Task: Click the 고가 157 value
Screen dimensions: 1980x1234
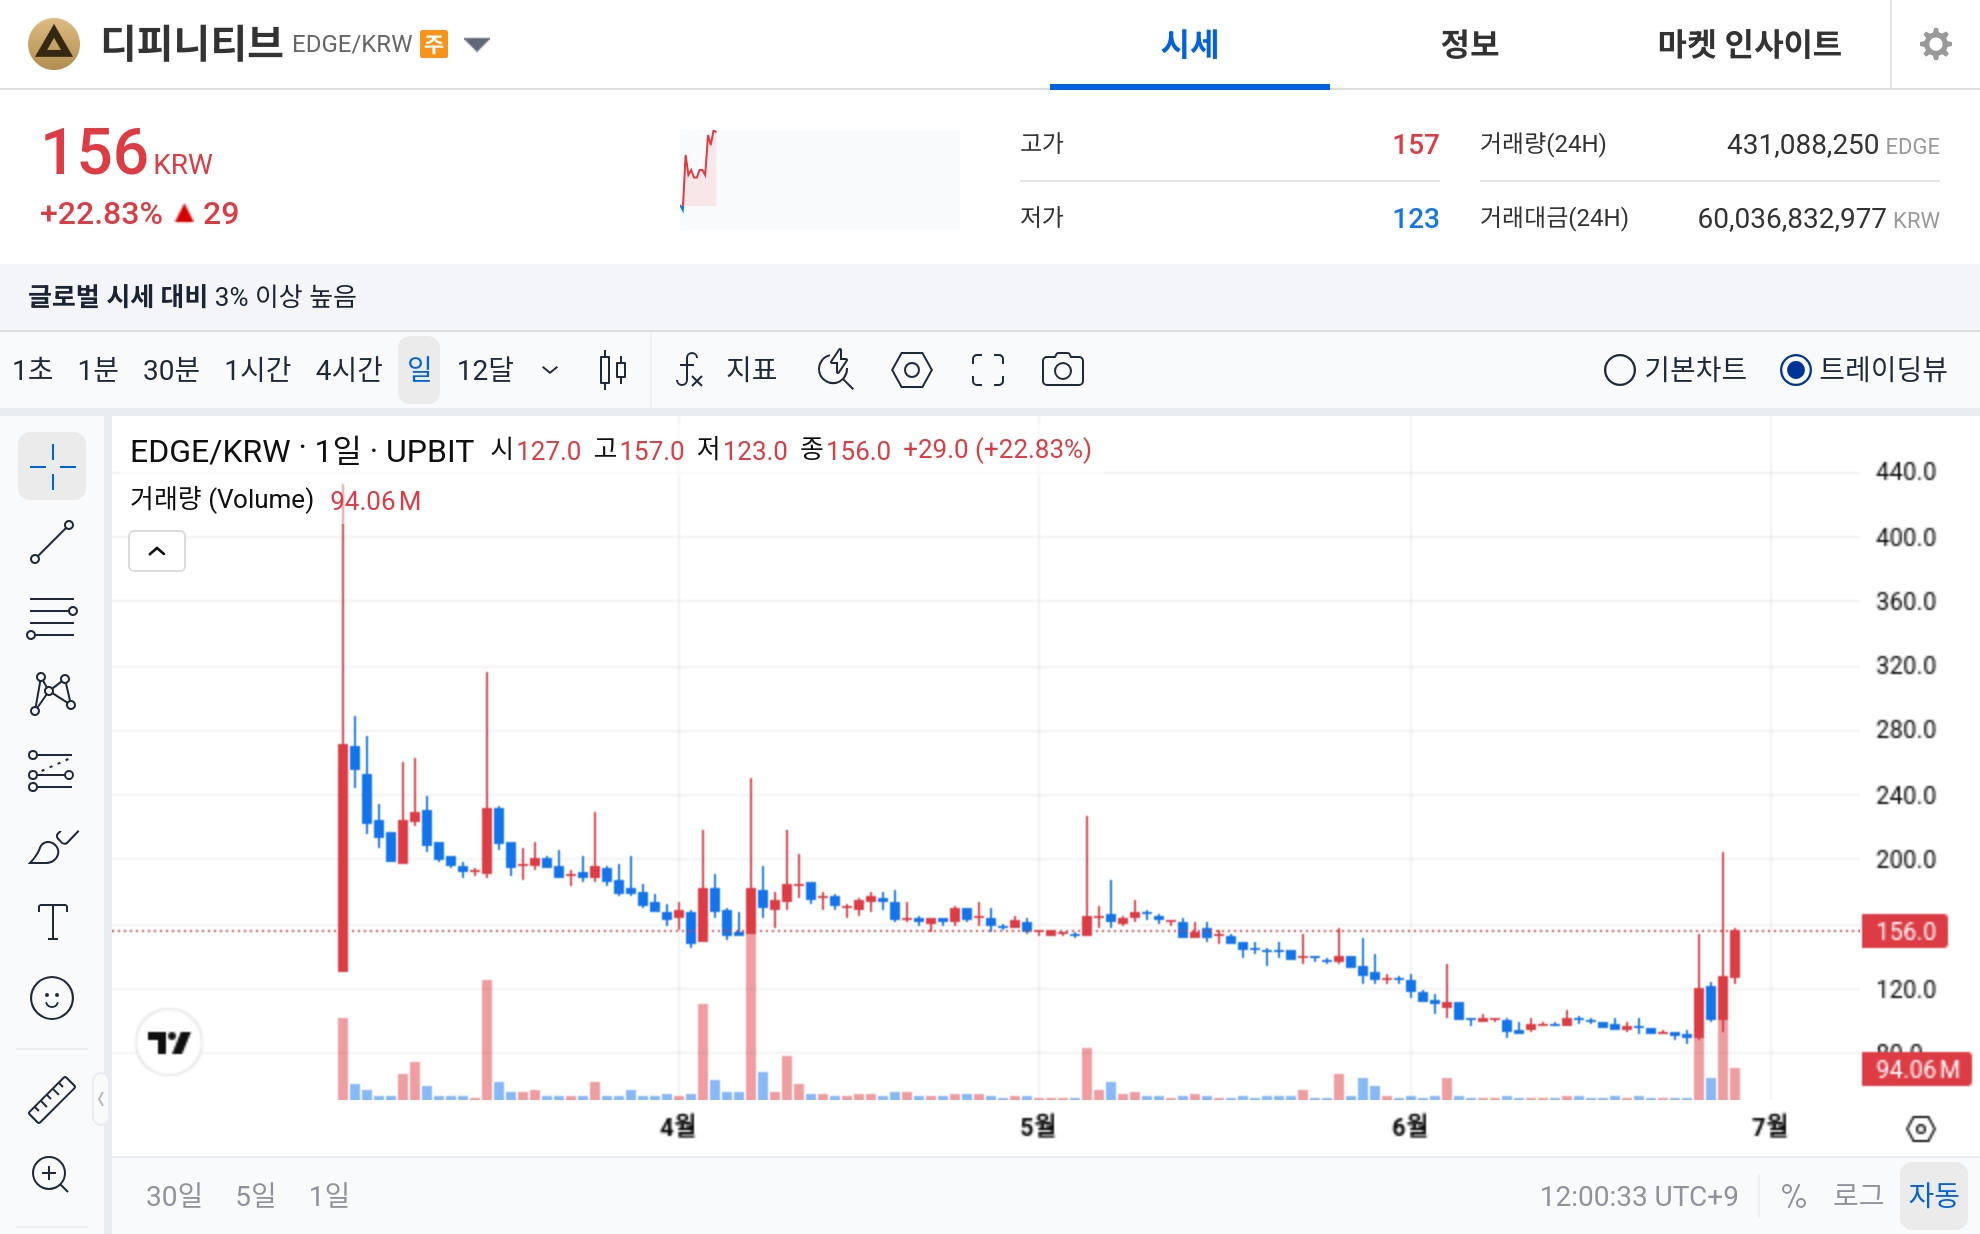Action: (1415, 144)
